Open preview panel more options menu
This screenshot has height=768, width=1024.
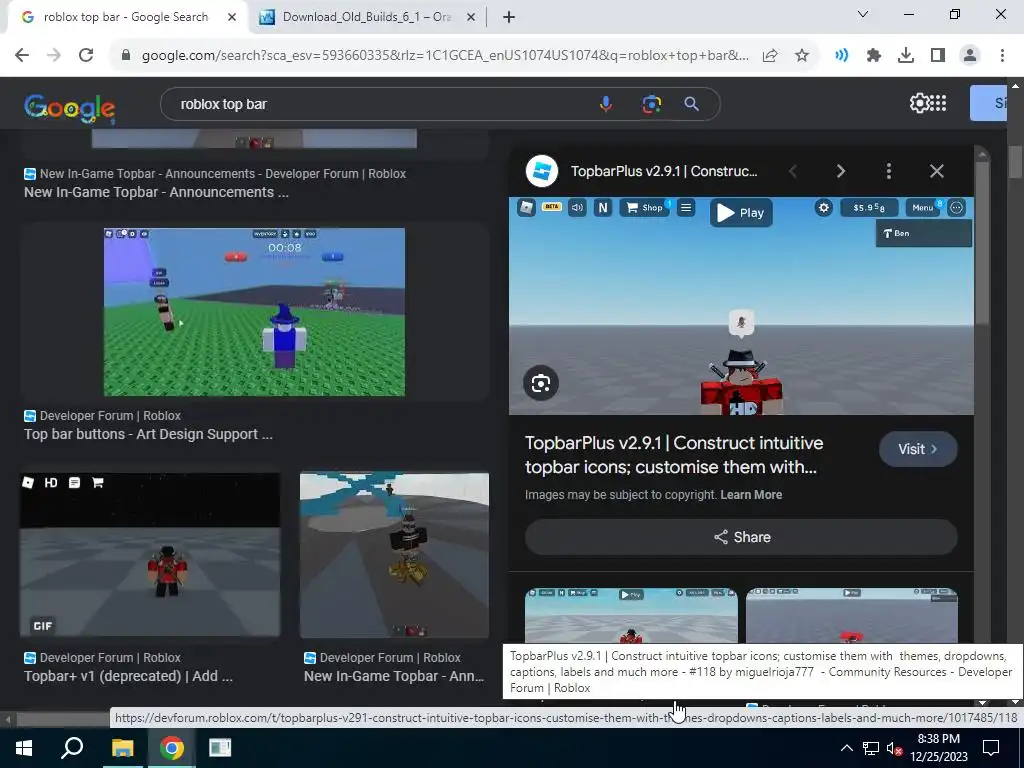[x=888, y=171]
